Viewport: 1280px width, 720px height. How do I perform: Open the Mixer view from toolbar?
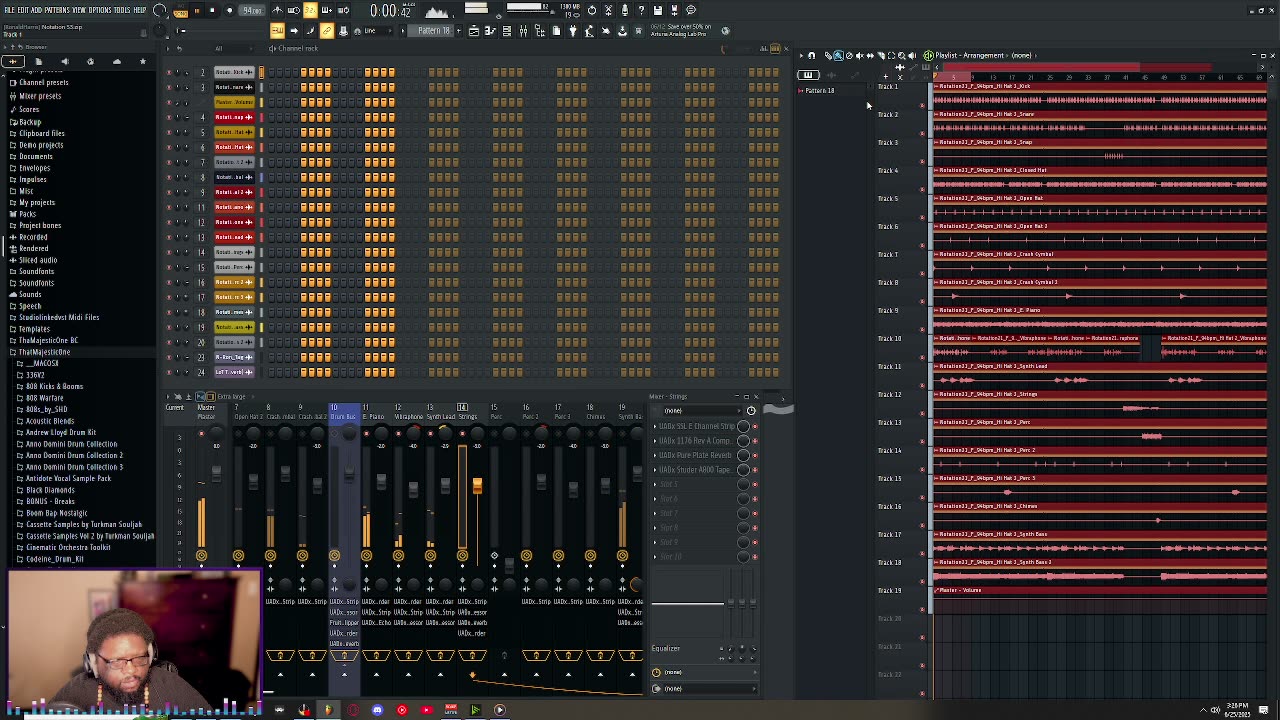[x=523, y=31]
